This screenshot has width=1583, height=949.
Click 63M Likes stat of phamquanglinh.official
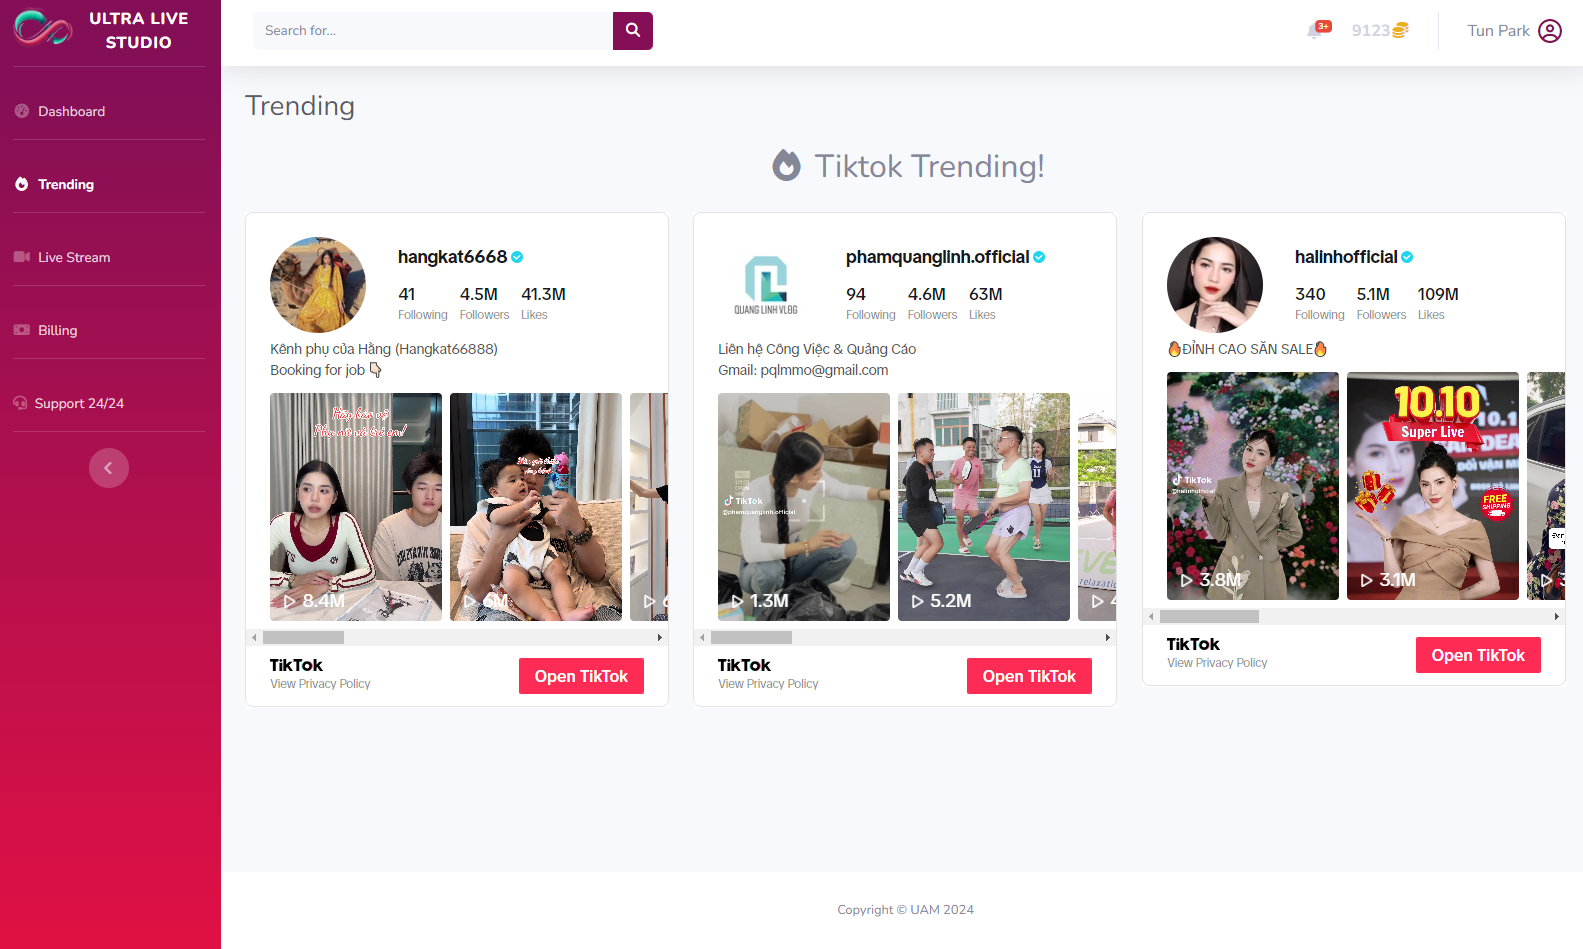985,303
